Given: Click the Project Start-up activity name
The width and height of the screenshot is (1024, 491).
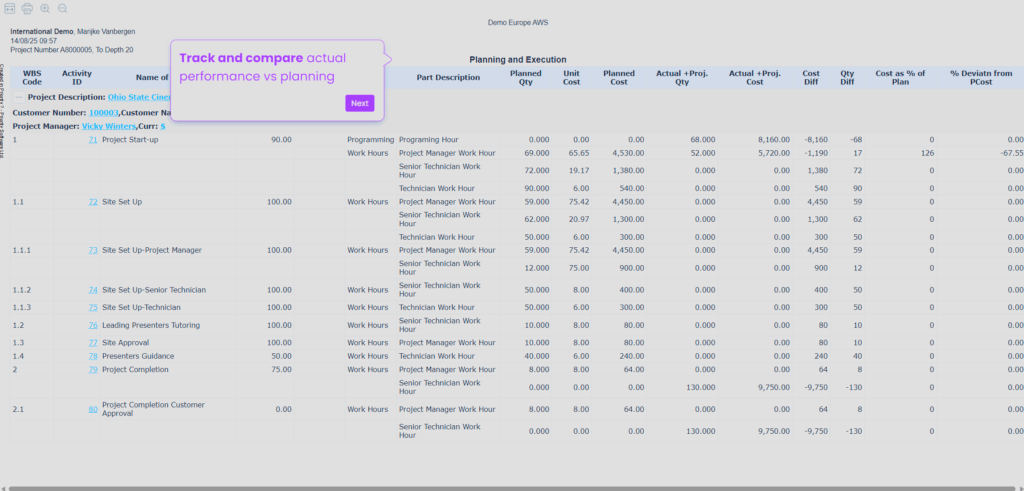Looking at the screenshot, I should pyautogui.click(x=130, y=140).
